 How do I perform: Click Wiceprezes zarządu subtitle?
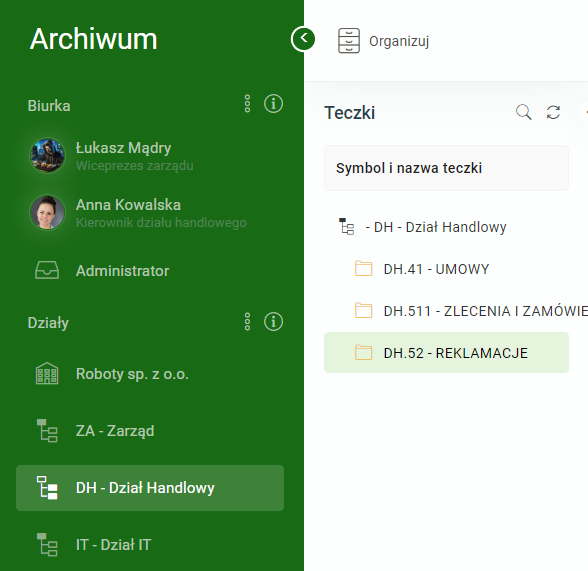point(135,166)
